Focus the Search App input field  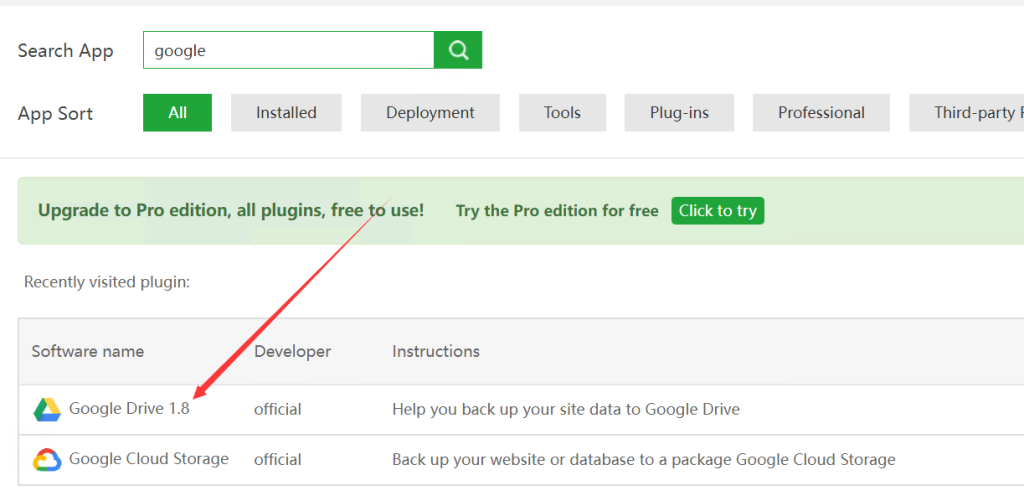[x=289, y=50]
